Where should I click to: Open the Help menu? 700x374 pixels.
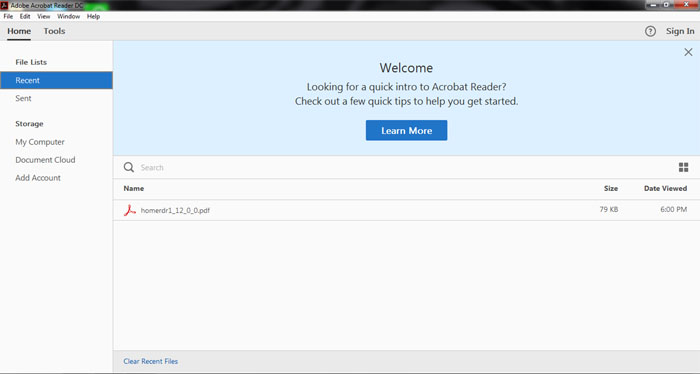click(x=93, y=17)
